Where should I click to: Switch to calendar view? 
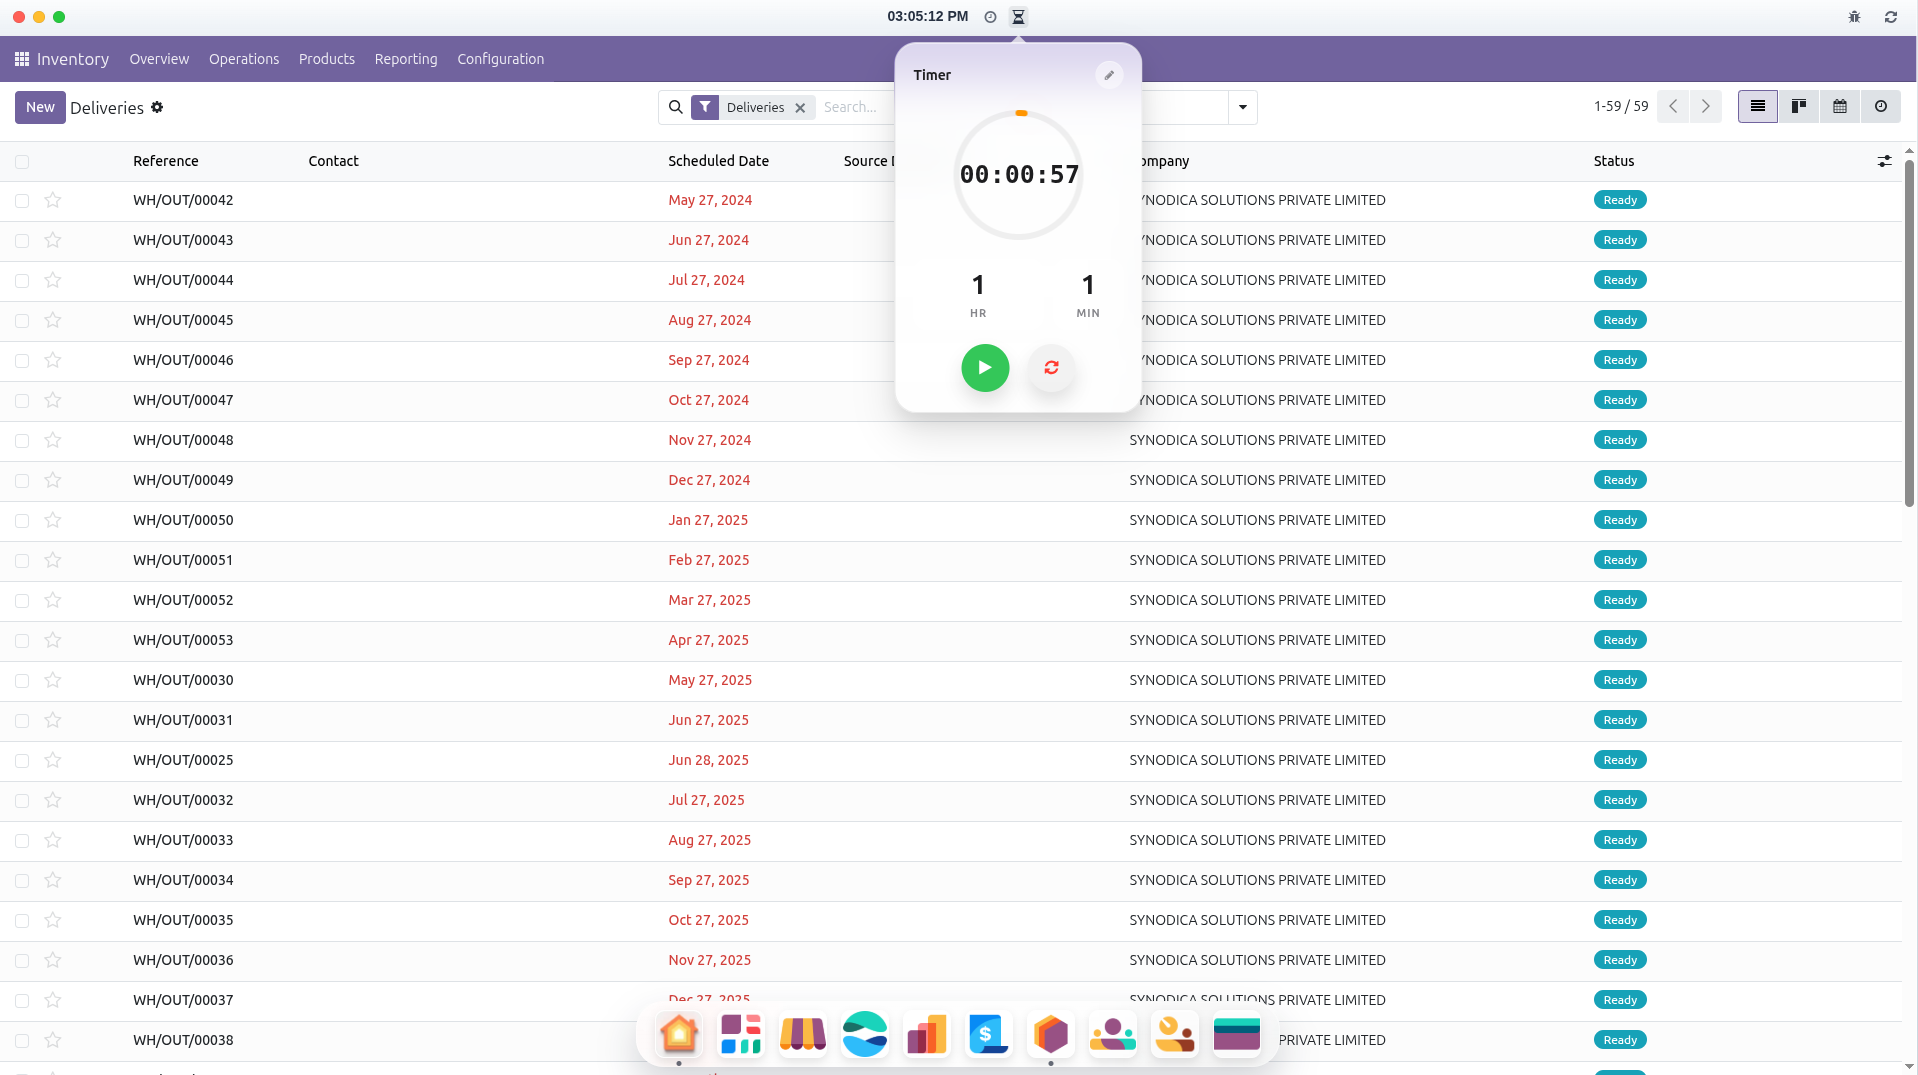tap(1839, 107)
